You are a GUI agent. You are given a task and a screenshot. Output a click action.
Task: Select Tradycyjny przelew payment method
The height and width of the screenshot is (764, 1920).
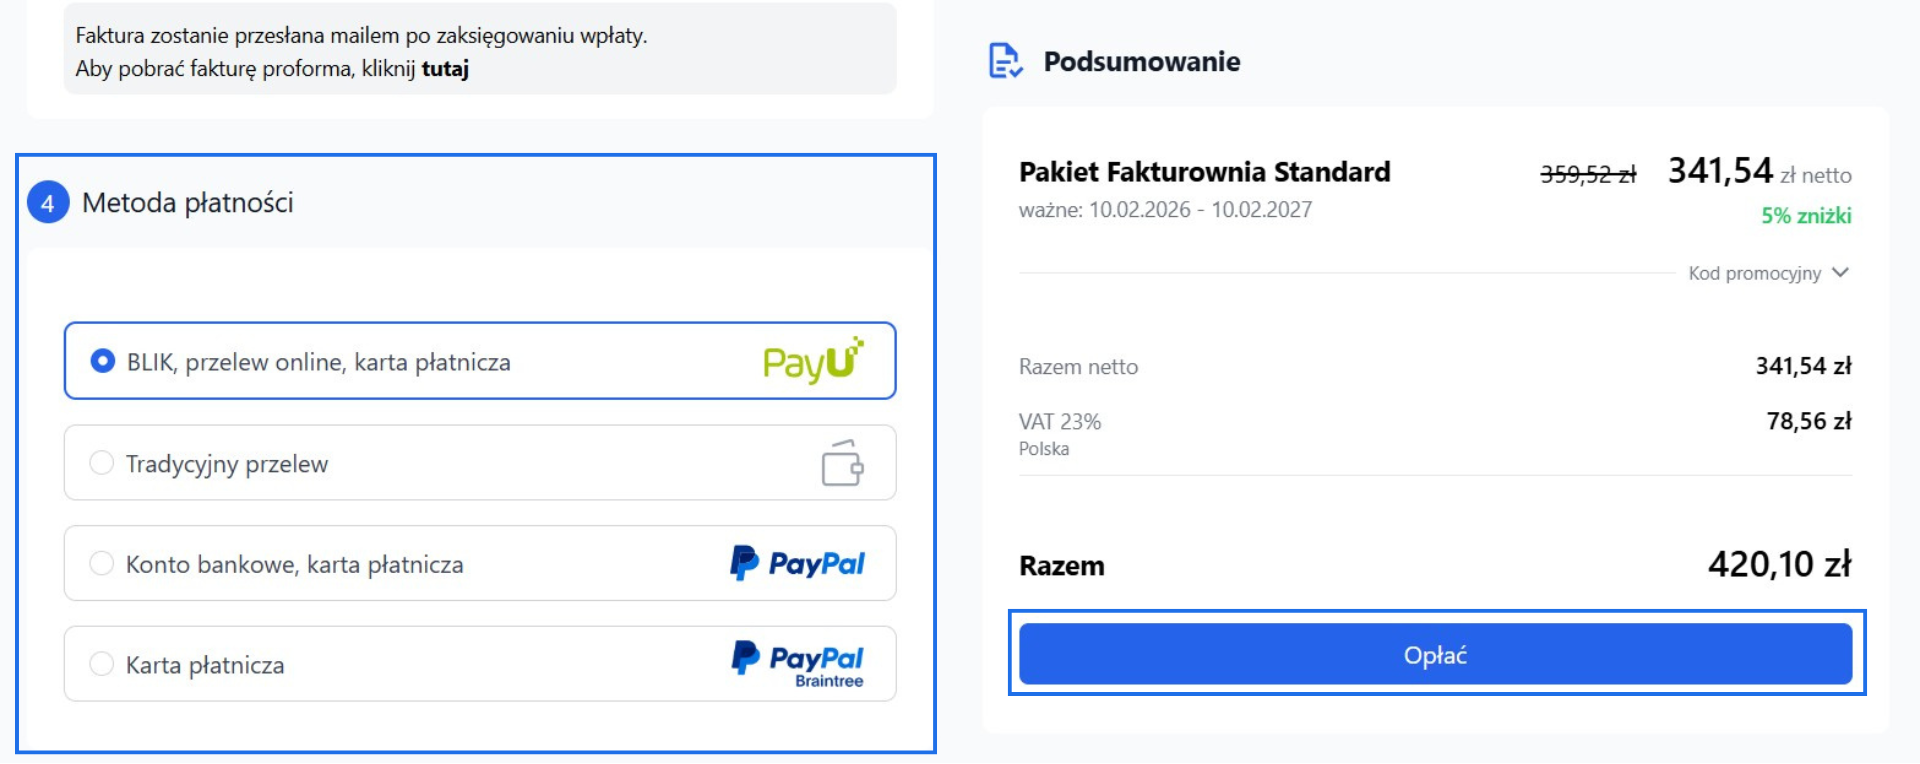101,463
